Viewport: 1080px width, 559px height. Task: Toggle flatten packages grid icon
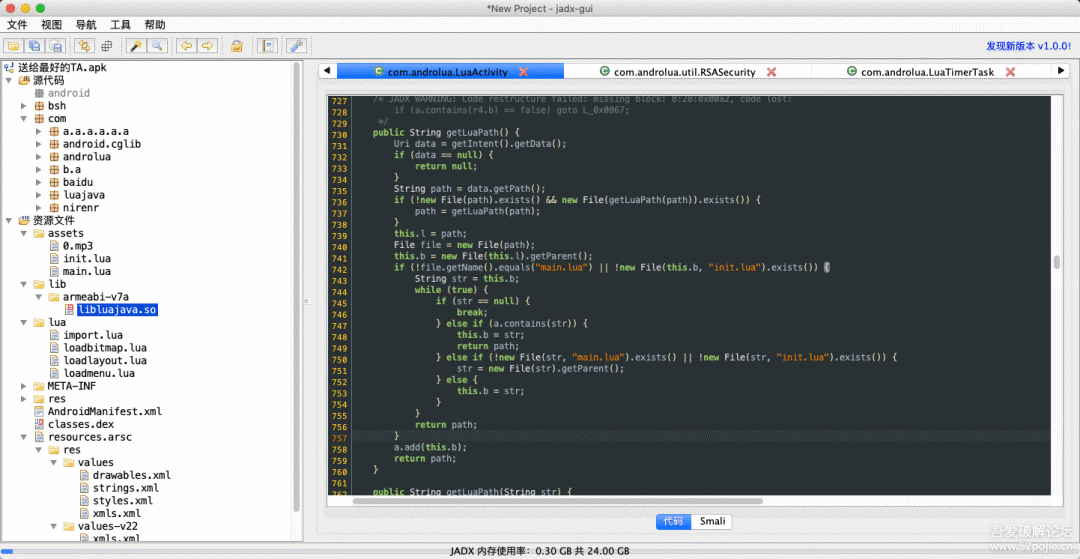point(106,46)
